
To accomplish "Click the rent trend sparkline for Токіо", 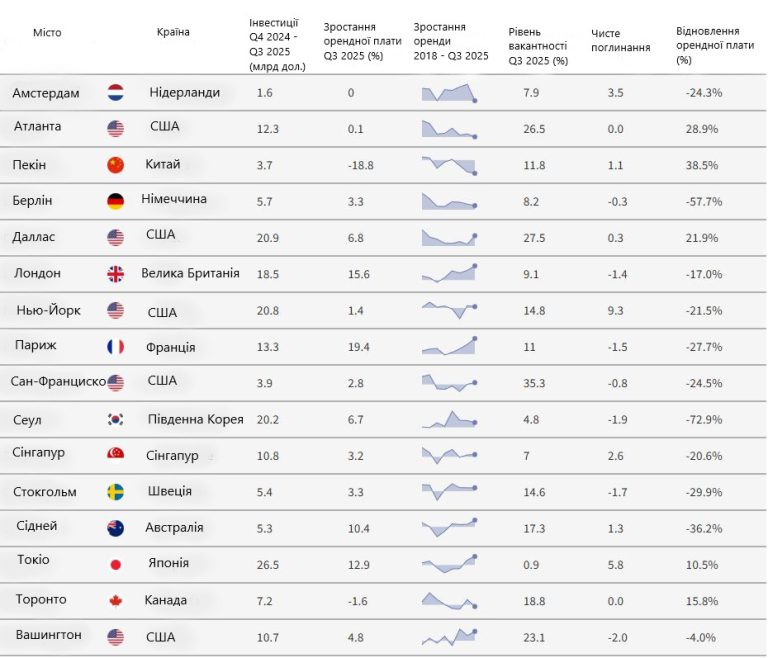I will coord(448,563).
